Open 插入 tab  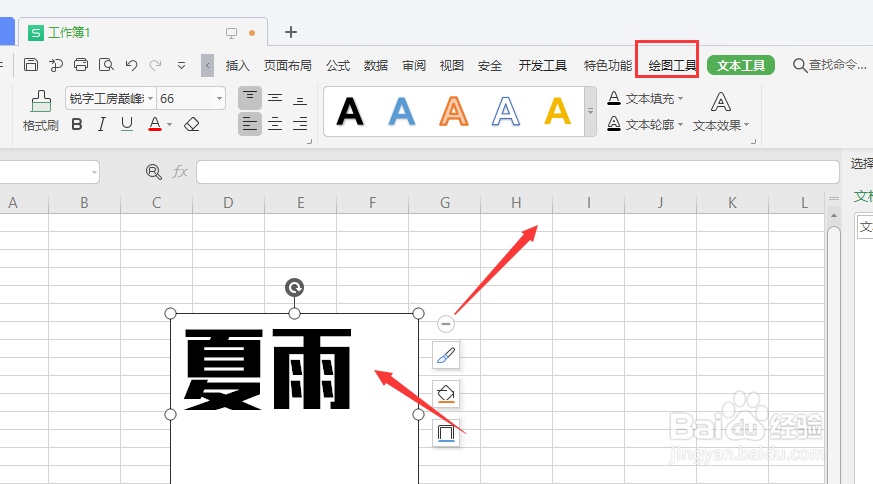pyautogui.click(x=238, y=66)
